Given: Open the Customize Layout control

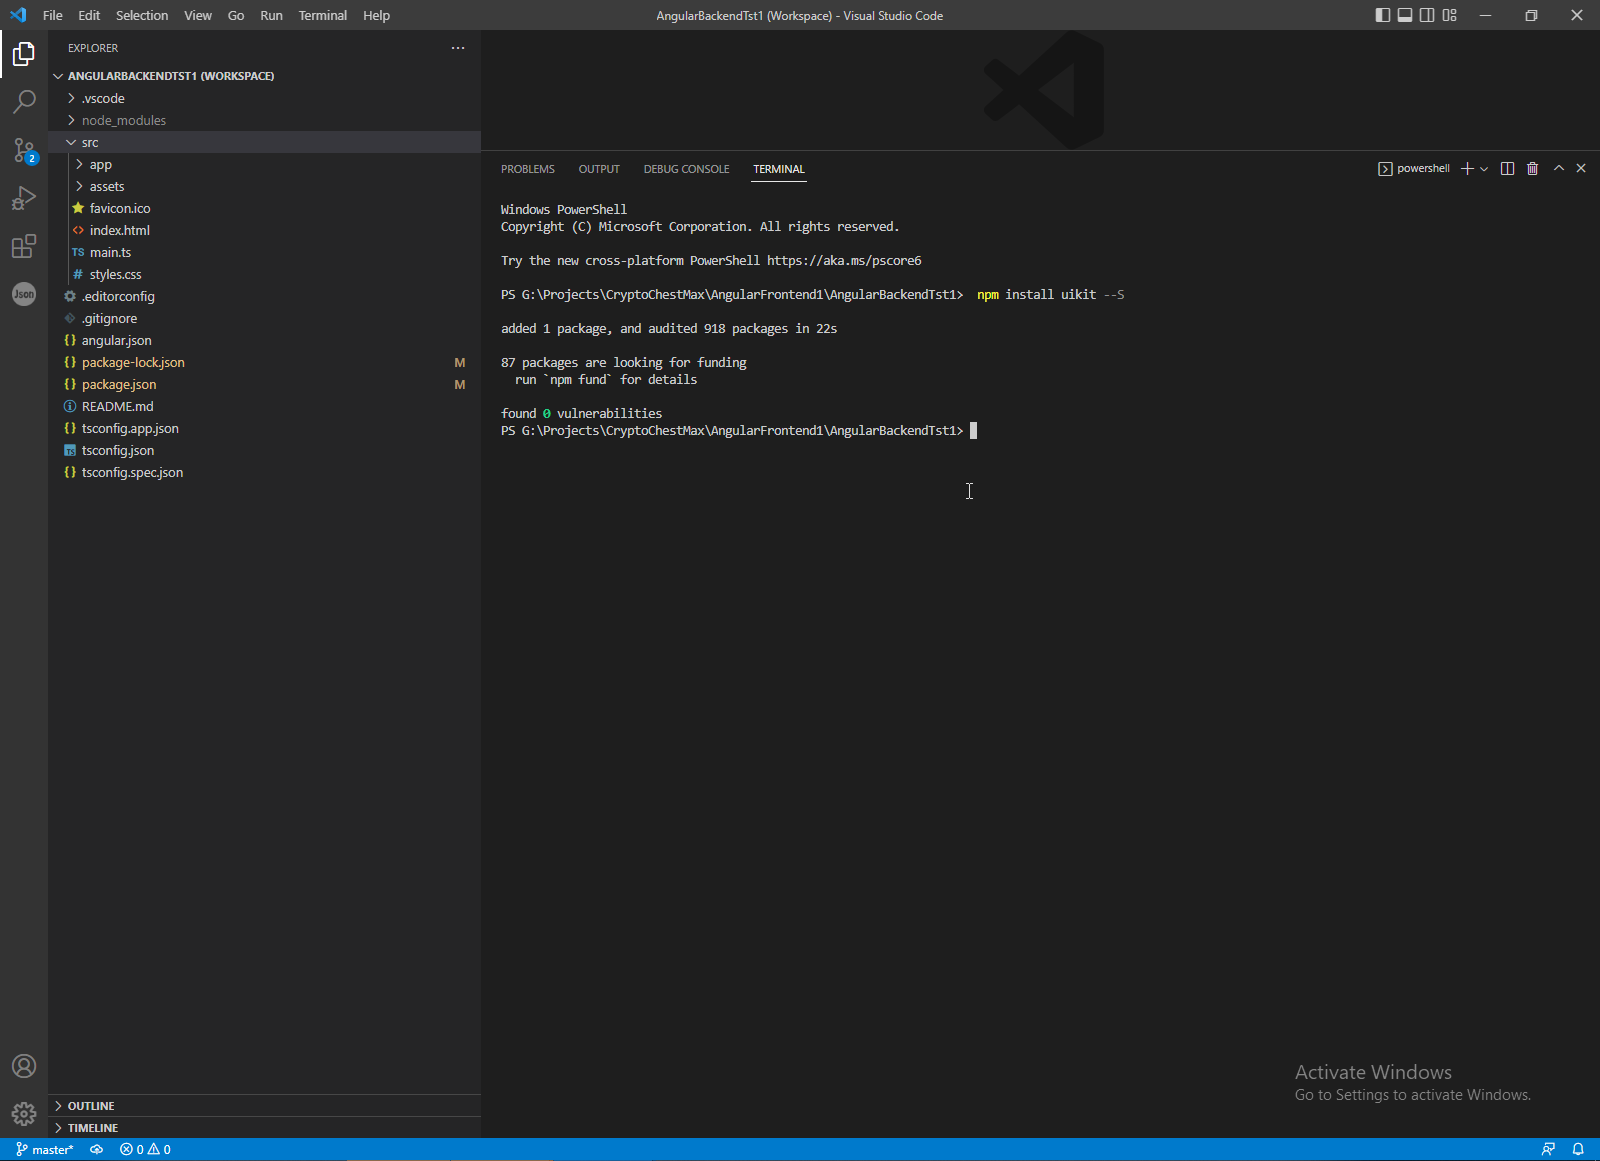Looking at the screenshot, I should click(x=1450, y=15).
